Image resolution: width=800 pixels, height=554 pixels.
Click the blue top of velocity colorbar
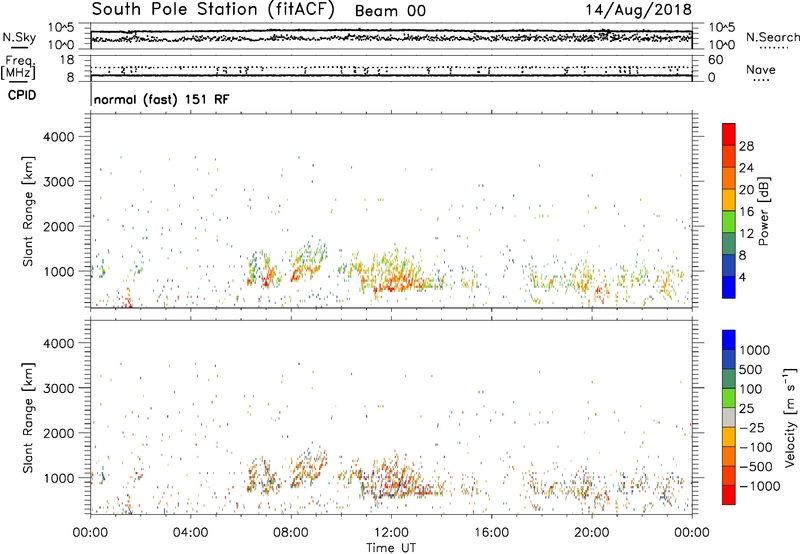[x=729, y=340]
